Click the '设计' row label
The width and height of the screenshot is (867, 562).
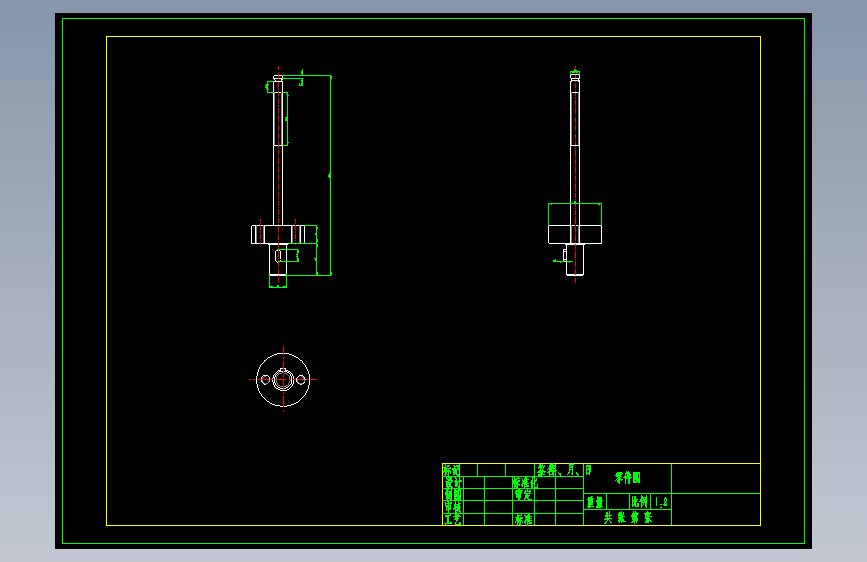point(452,482)
